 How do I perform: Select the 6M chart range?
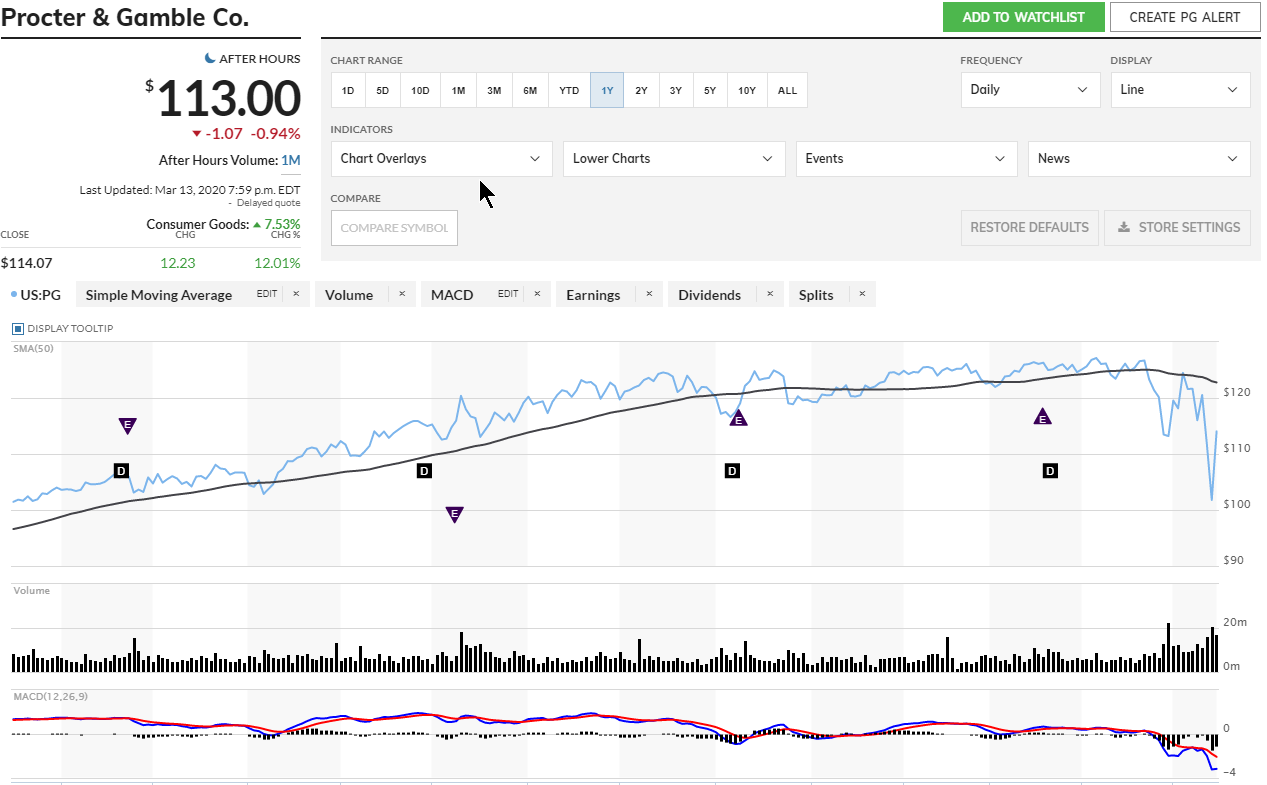tap(530, 91)
